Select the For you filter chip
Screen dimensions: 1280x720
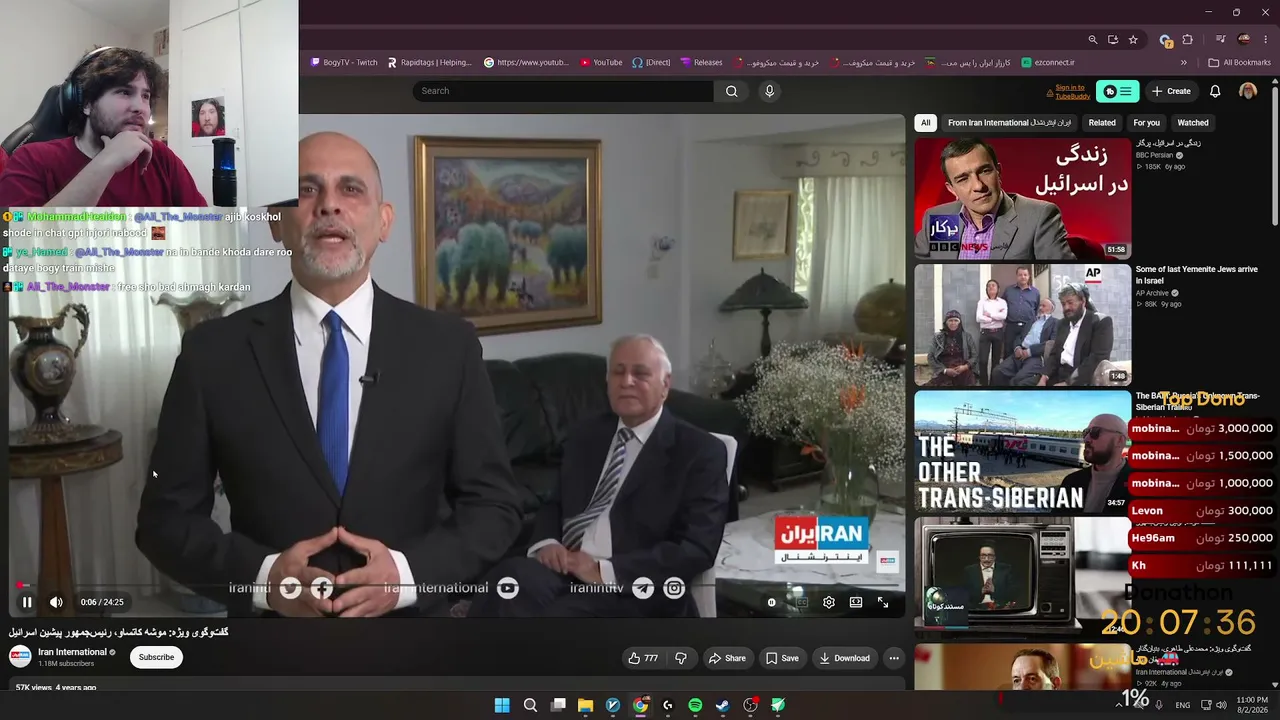click(1146, 123)
